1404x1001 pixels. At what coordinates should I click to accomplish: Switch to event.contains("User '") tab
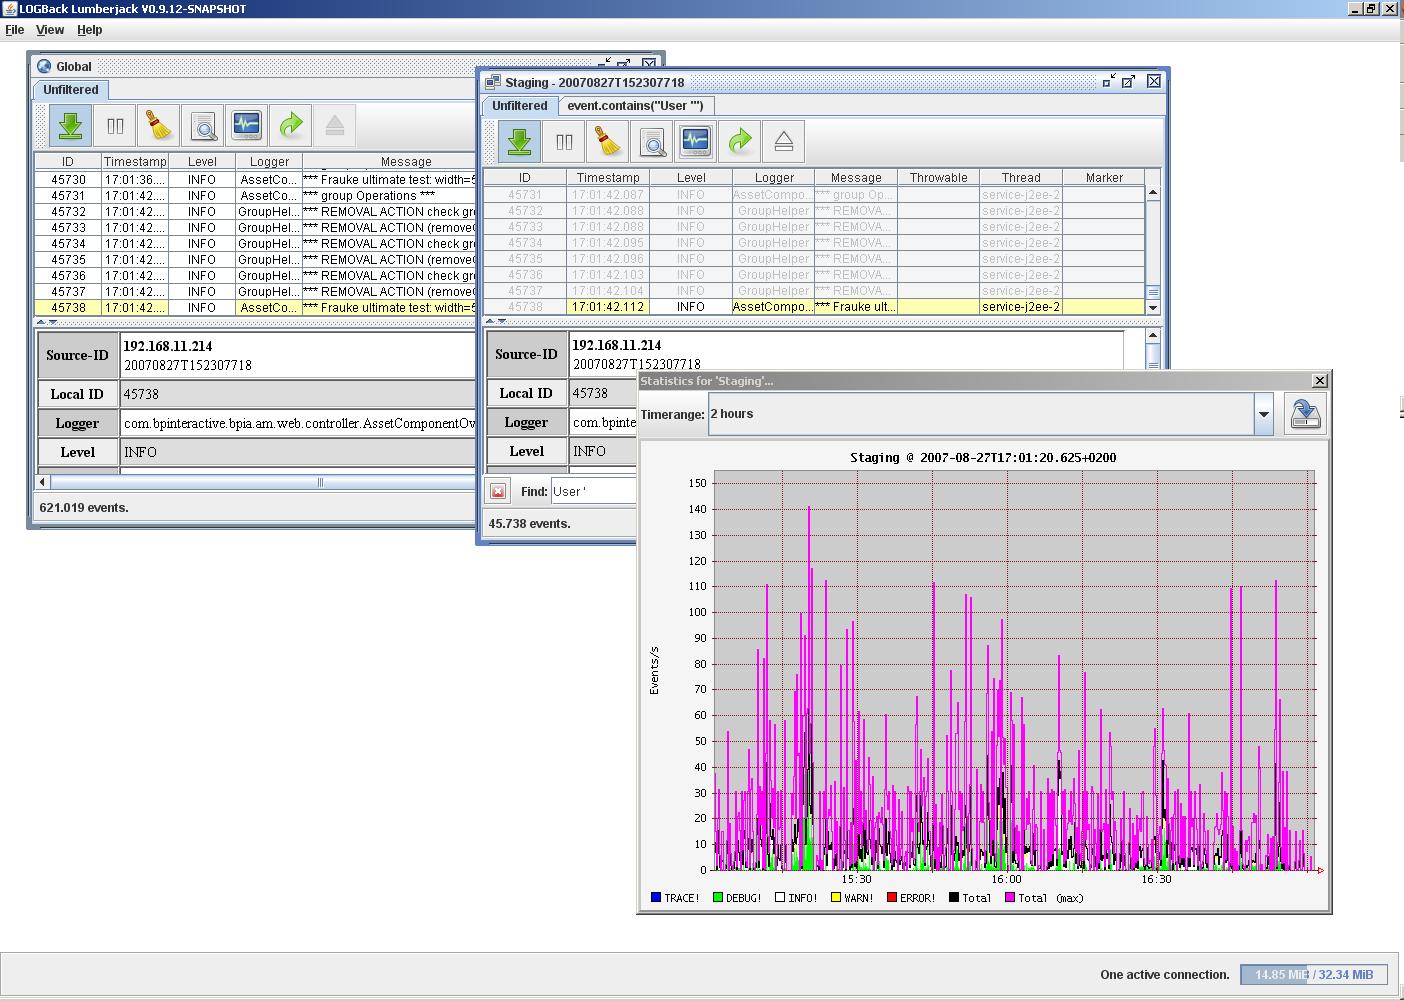pyautogui.click(x=635, y=106)
